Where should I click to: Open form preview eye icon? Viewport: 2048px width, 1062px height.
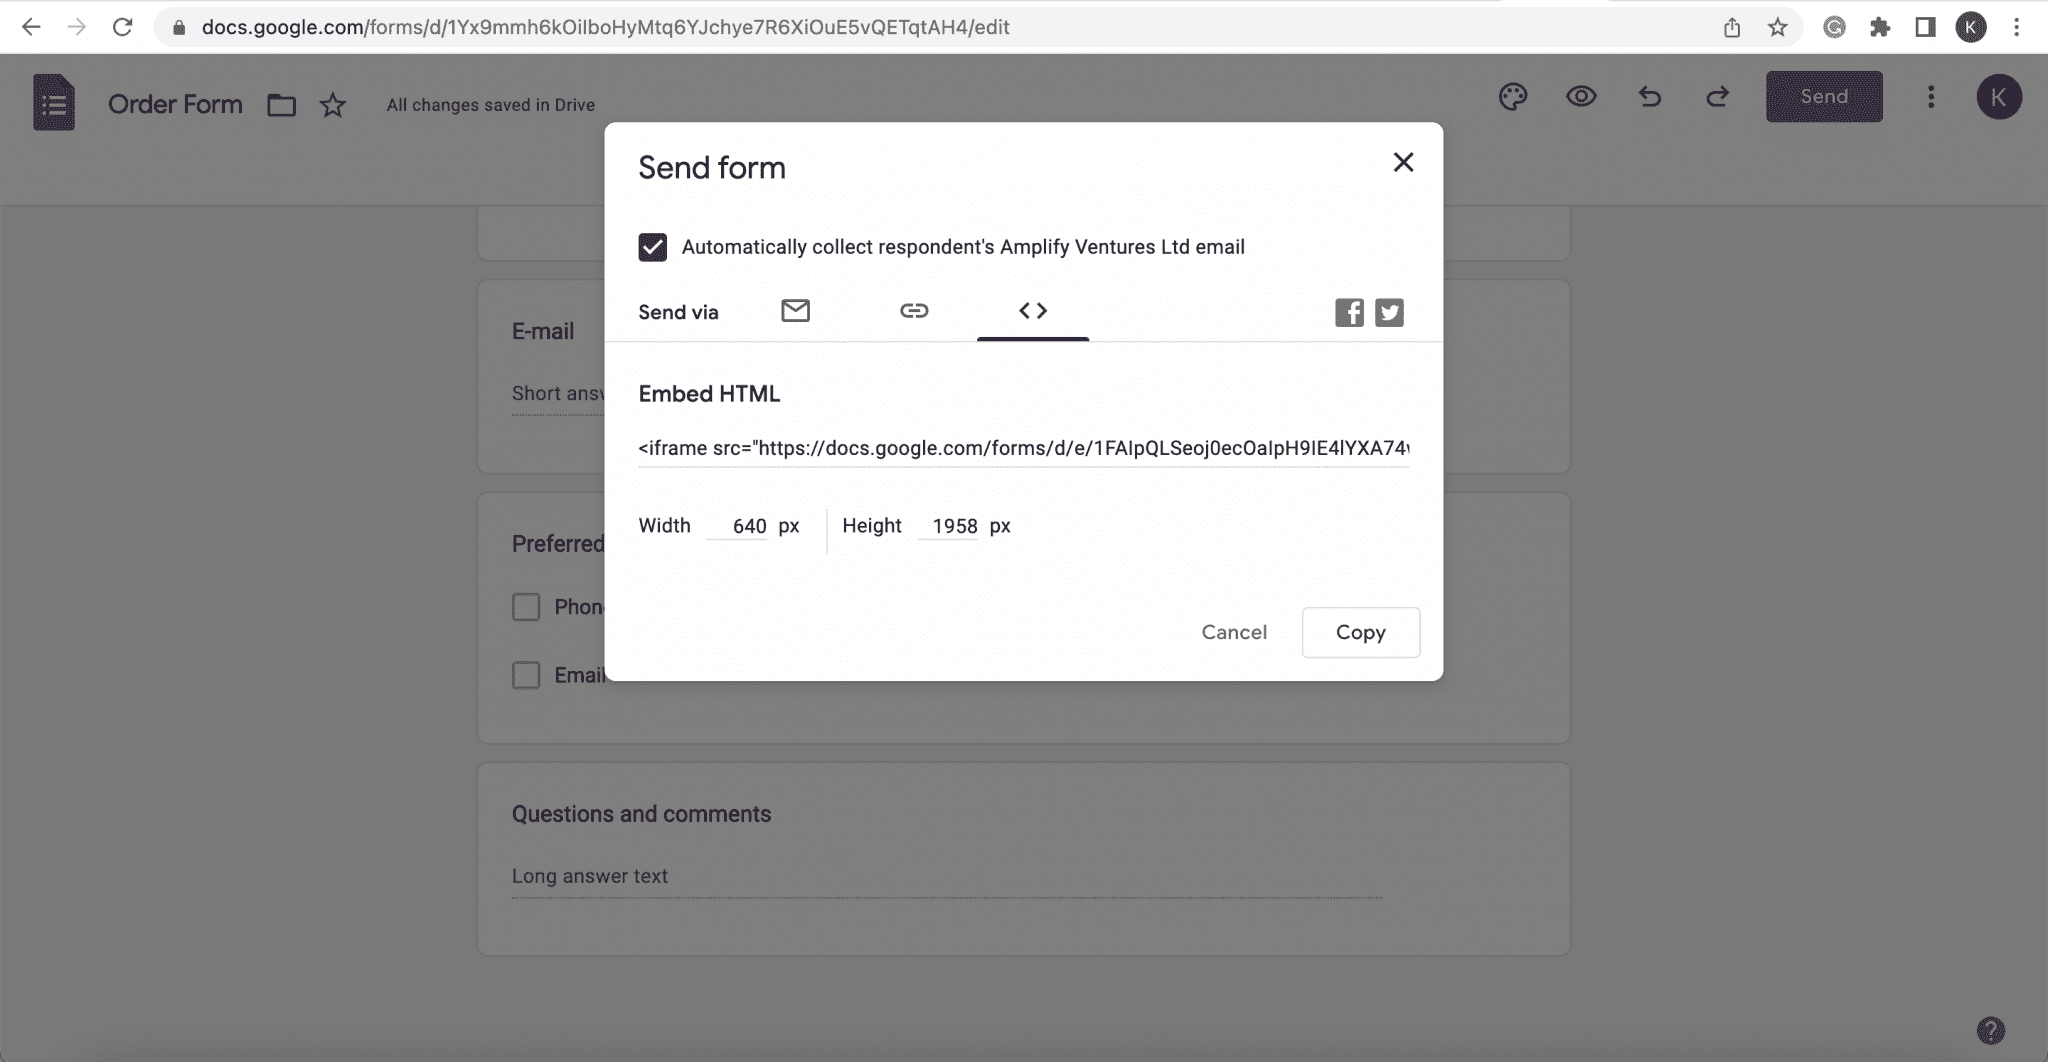[1581, 97]
